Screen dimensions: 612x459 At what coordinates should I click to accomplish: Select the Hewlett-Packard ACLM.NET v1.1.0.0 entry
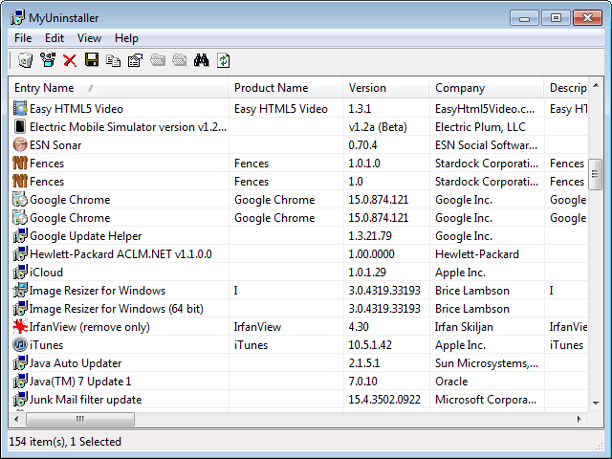tap(121, 254)
